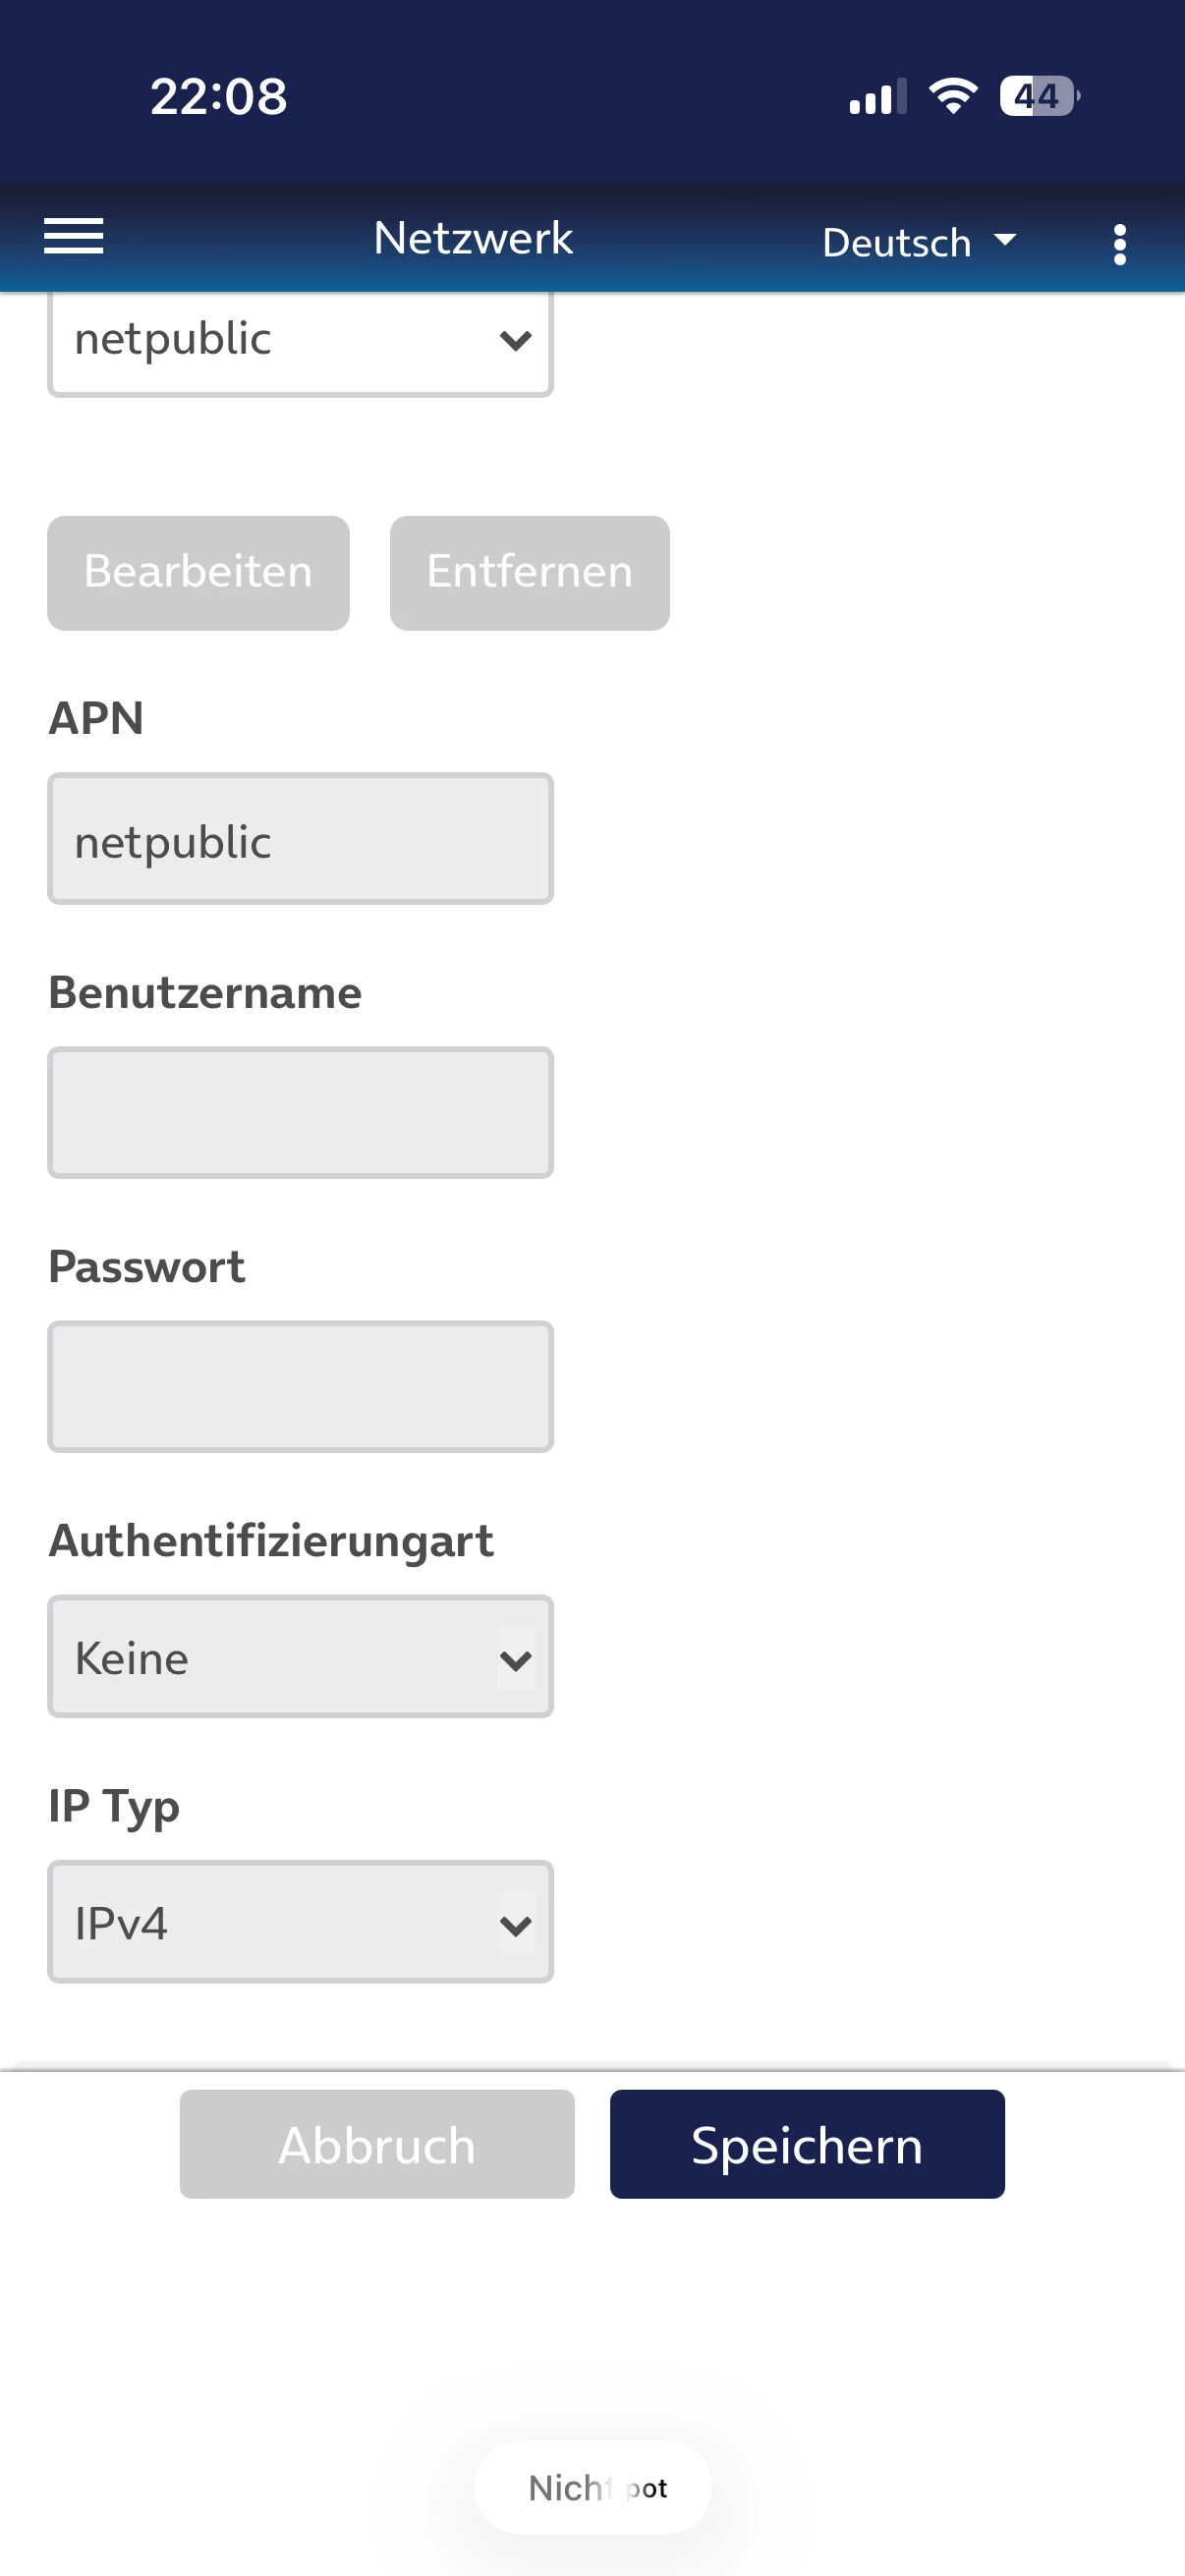The height and width of the screenshot is (2576, 1185).
Task: Tap the 22:08 clock in status bar
Action: tap(218, 97)
